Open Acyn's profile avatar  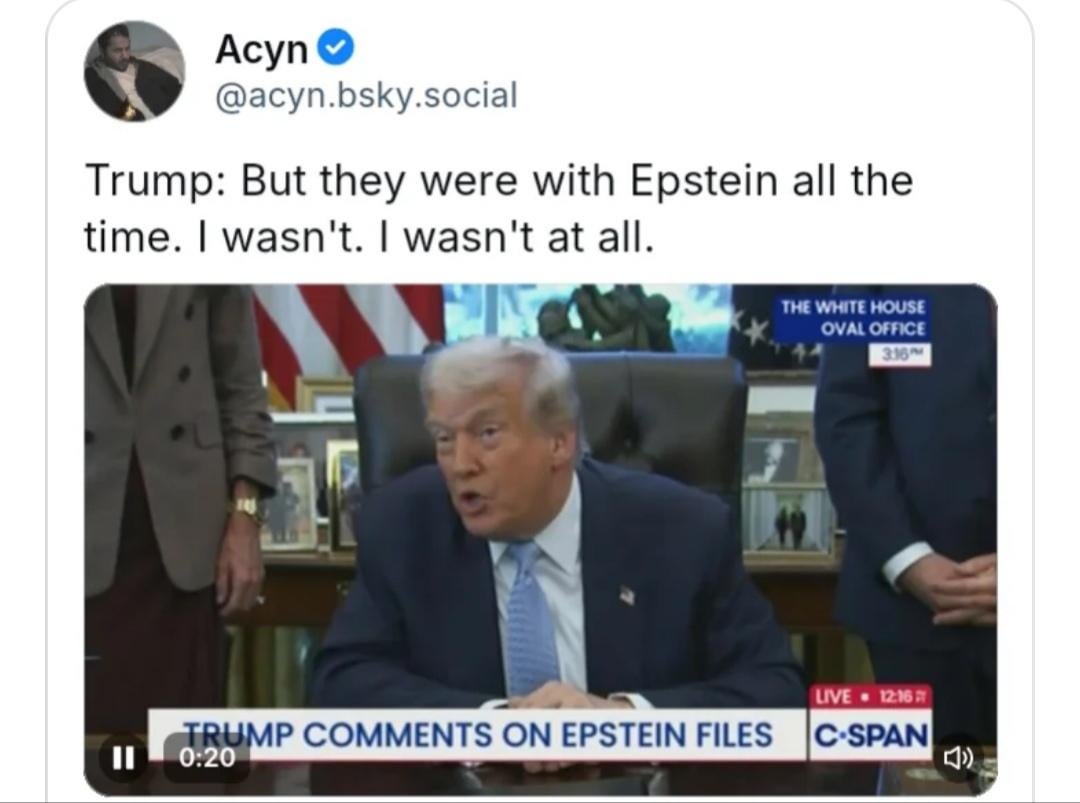[134, 71]
